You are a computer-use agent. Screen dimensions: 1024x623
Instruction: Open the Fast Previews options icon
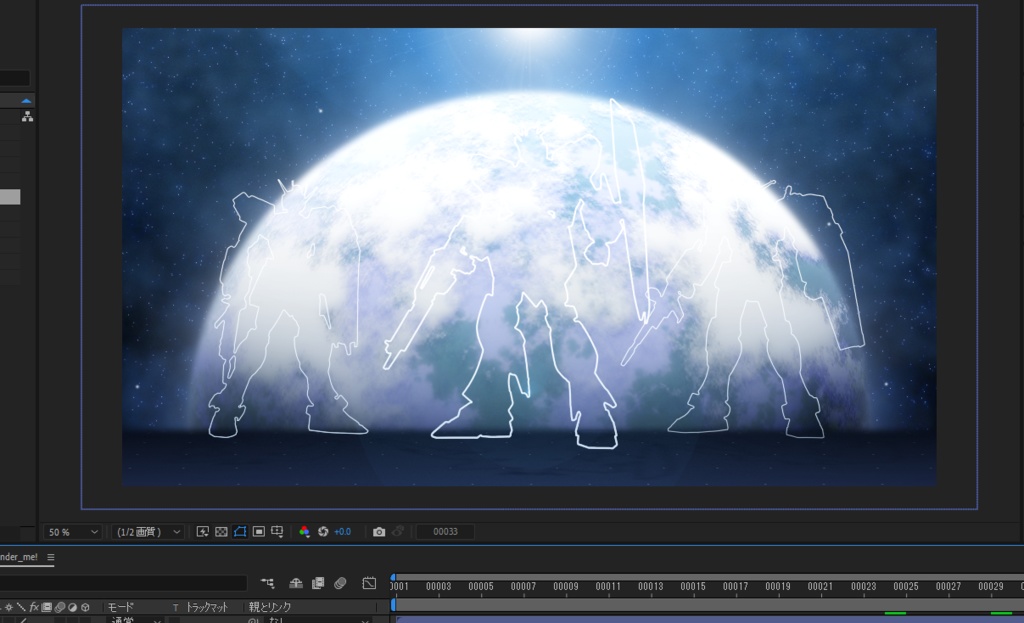coord(202,532)
